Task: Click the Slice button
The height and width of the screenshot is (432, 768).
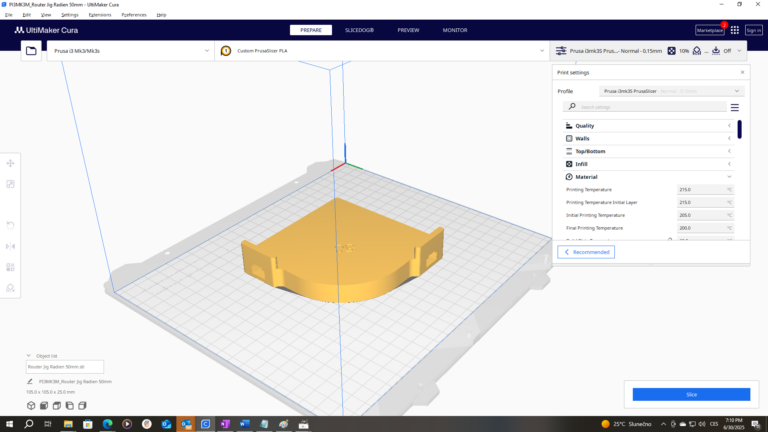Action: click(x=691, y=395)
